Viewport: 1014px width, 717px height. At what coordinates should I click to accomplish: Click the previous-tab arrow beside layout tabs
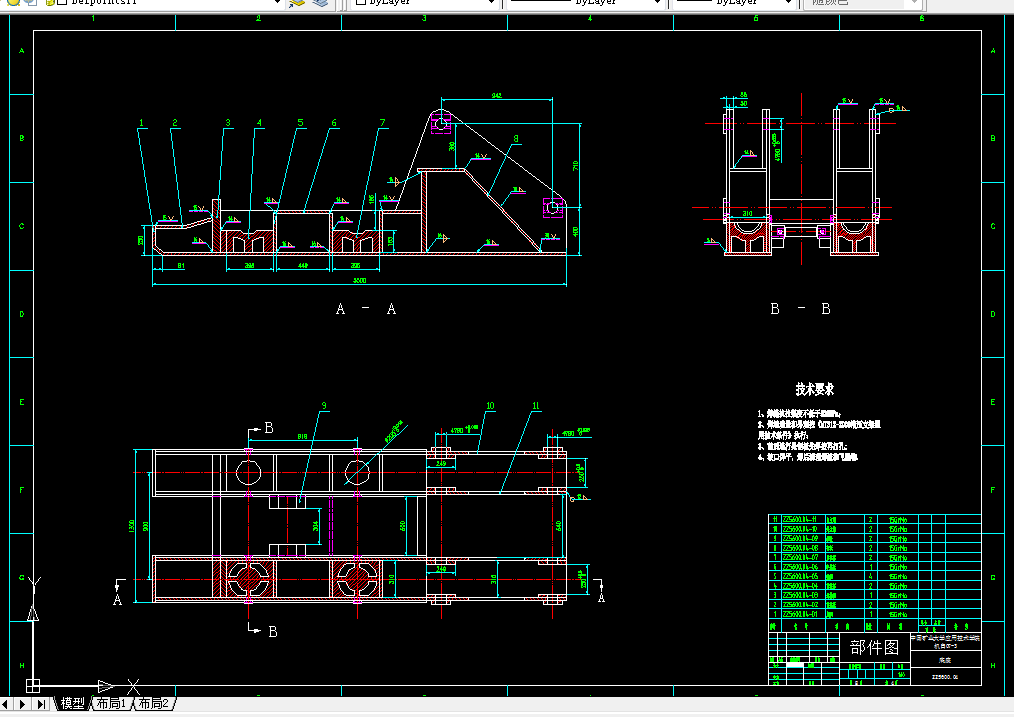pyautogui.click(x=6, y=703)
